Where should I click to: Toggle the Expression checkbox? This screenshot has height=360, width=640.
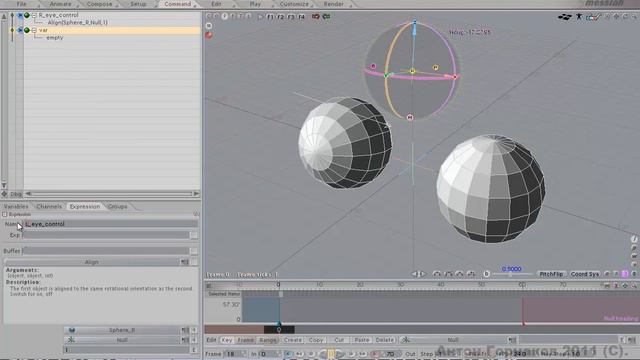[x=5, y=214]
